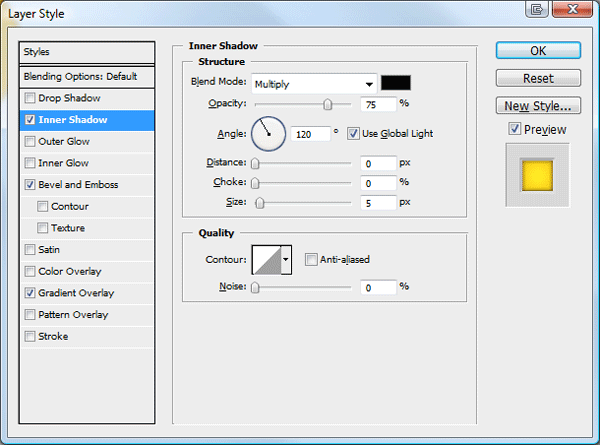Enable the Contour sub-effect checkbox

point(42,207)
